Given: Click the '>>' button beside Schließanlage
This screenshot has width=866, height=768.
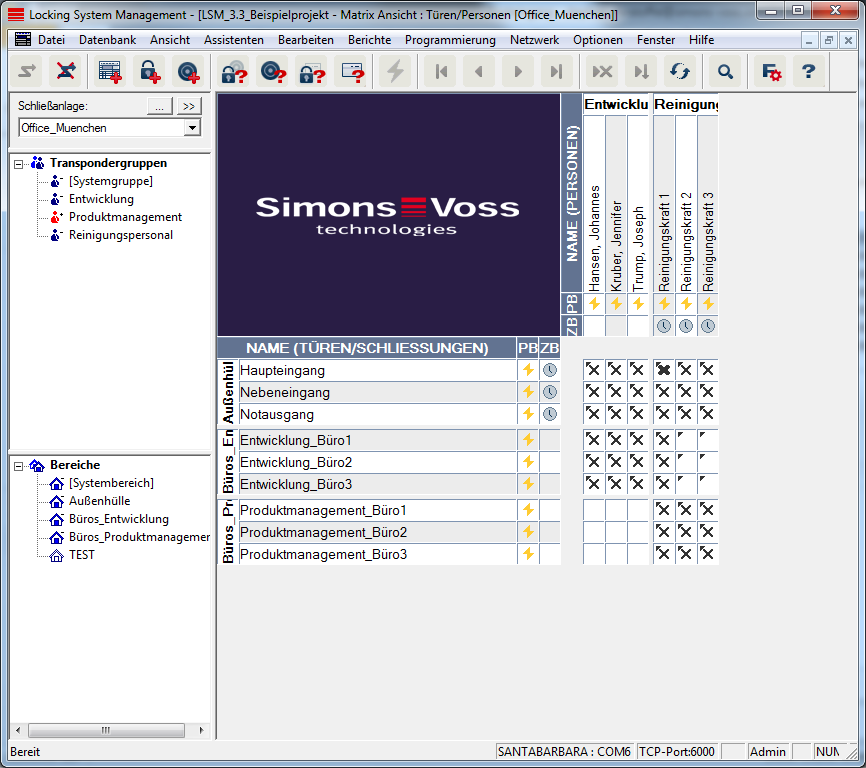Looking at the screenshot, I should coord(189,106).
